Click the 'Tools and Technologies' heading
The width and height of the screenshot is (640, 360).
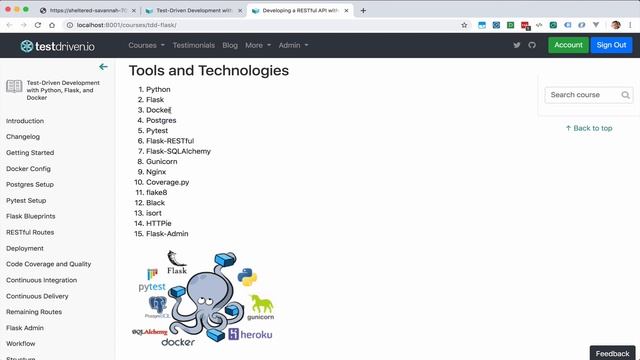pyautogui.click(x=209, y=71)
